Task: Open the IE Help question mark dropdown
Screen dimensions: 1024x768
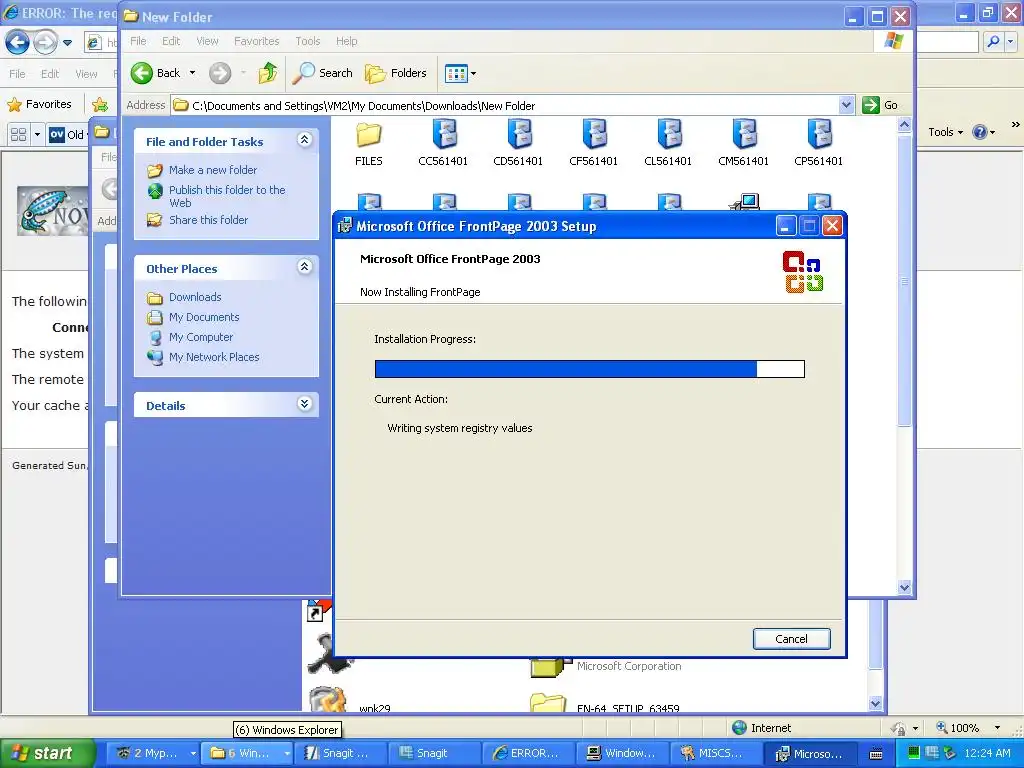Action: pyautogui.click(x=984, y=132)
